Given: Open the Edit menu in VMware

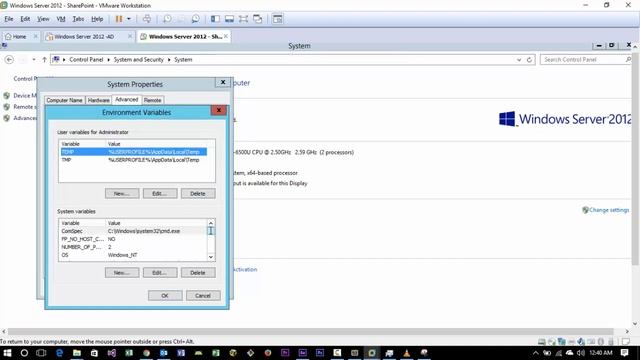Looking at the screenshot, I should tap(25, 19).
